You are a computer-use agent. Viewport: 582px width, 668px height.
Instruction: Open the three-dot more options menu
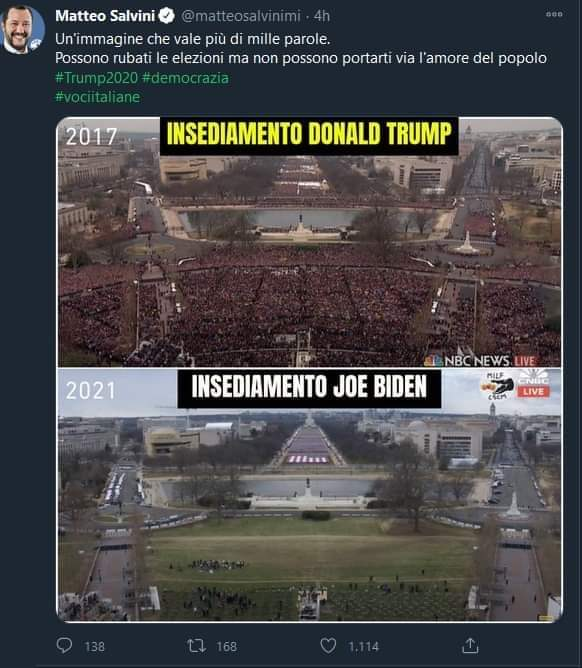pyautogui.click(x=554, y=14)
